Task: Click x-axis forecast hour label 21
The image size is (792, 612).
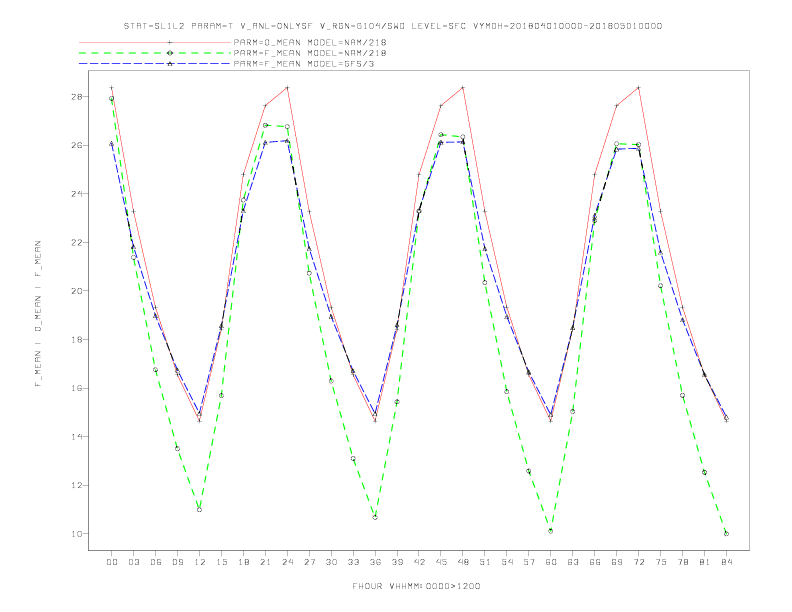Action: 265,562
